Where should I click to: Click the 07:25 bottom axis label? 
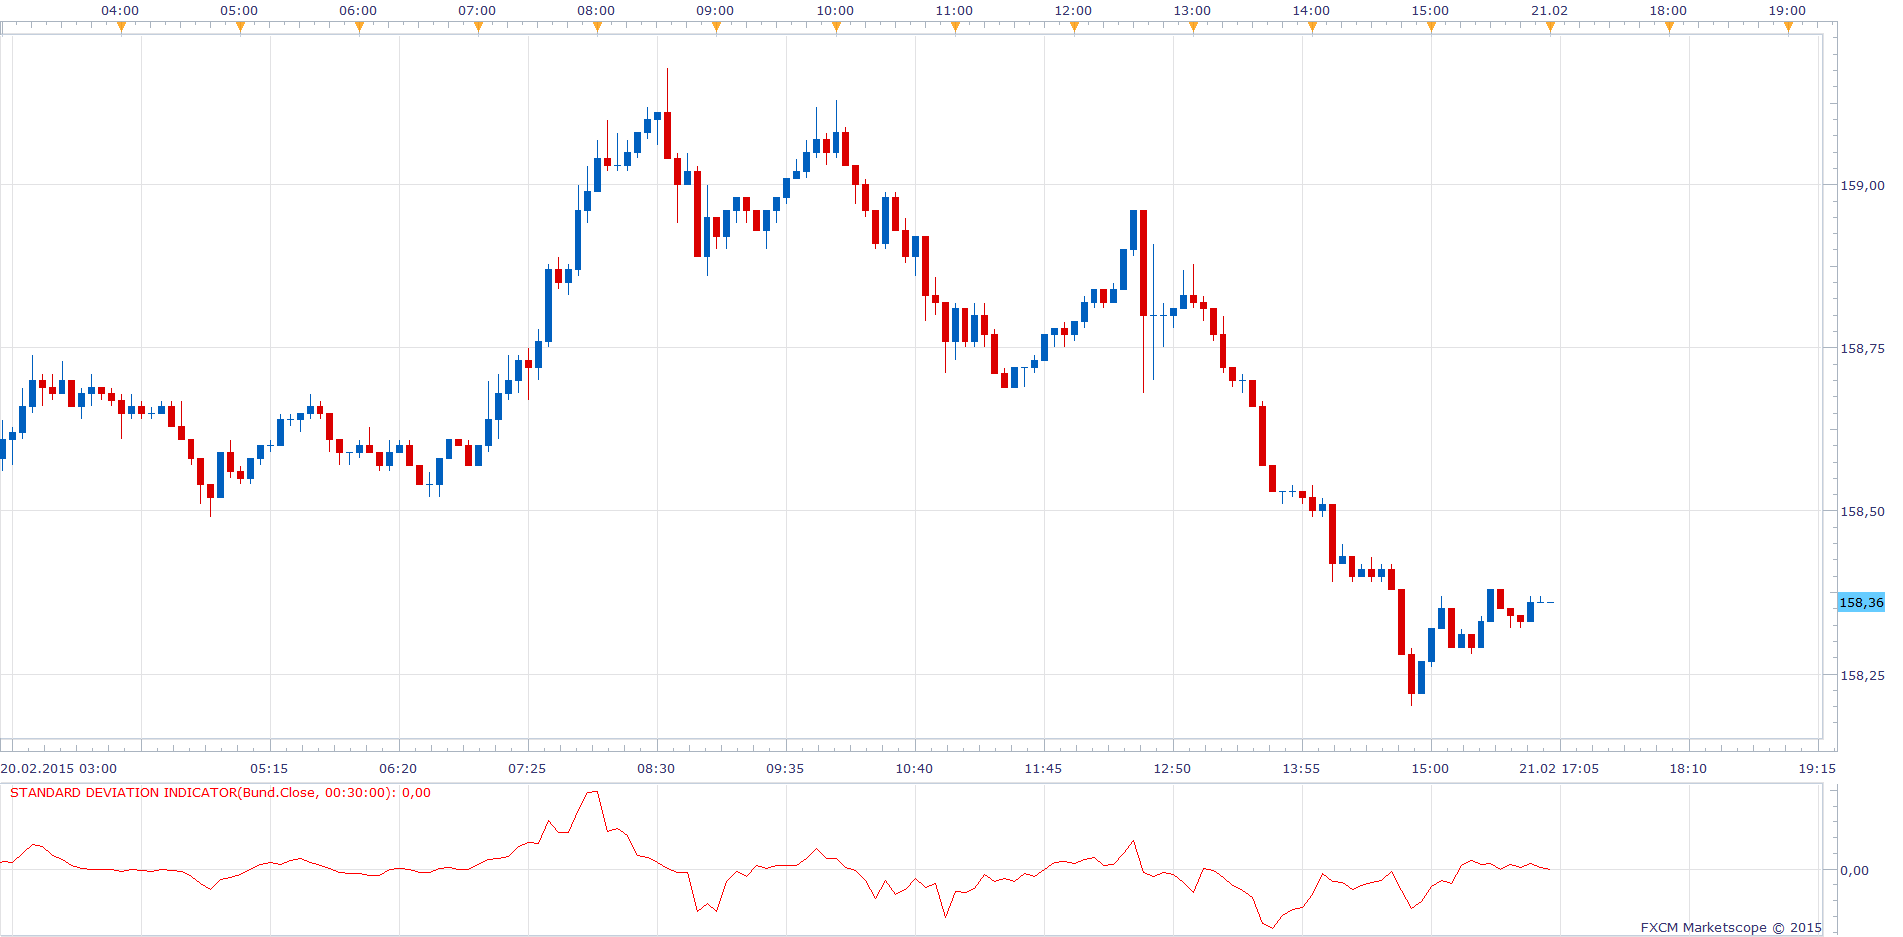527,769
